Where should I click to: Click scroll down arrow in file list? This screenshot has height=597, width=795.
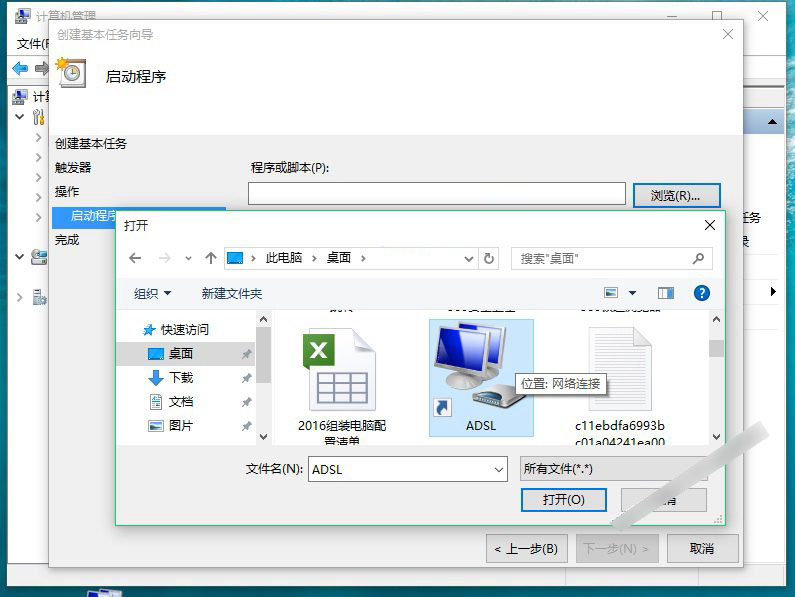point(716,437)
